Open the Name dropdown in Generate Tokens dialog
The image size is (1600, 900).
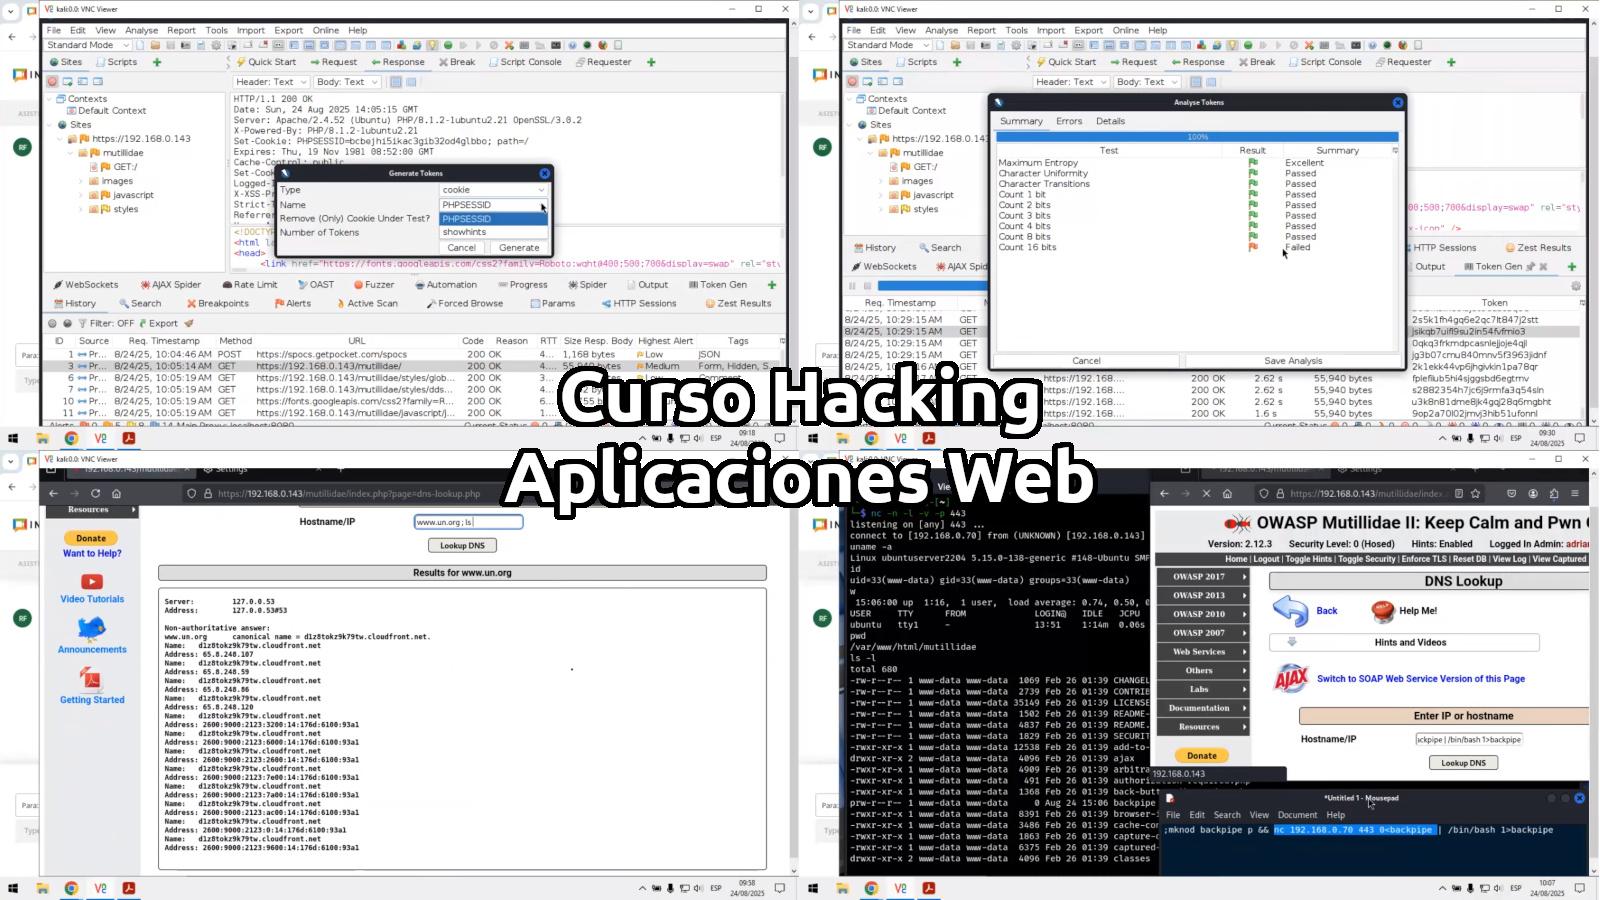[494, 205]
